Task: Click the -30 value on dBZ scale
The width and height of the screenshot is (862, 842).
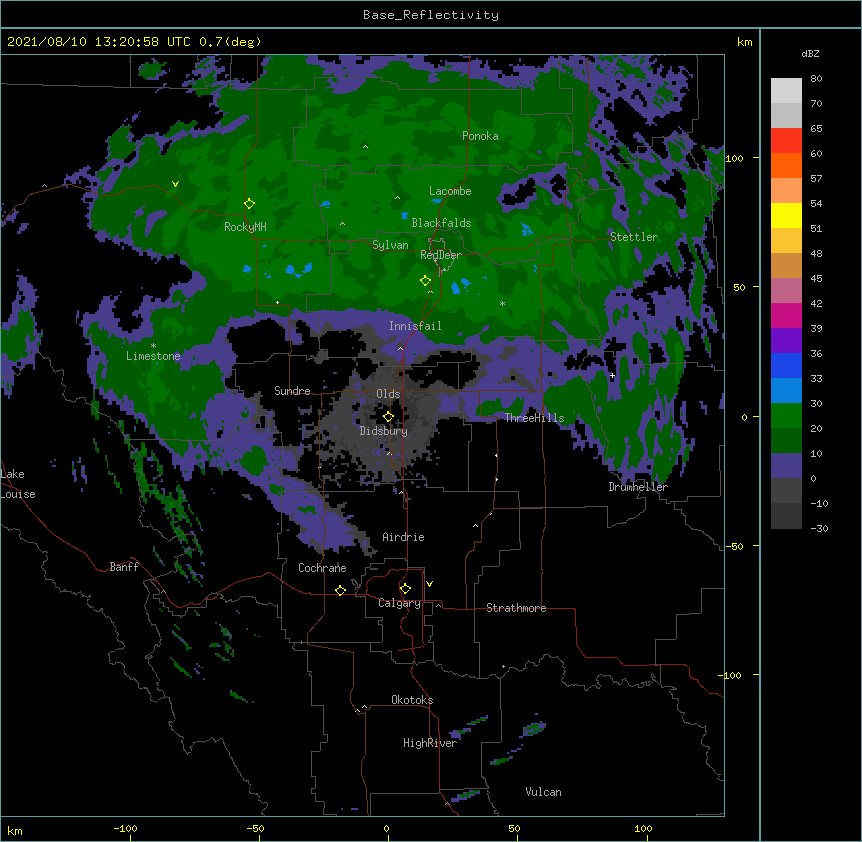Action: (819, 528)
